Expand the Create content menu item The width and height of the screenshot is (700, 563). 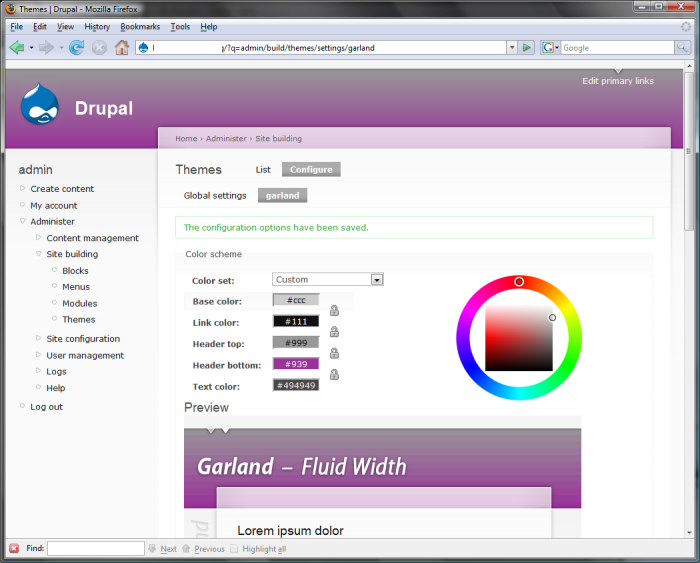click(x=22, y=188)
